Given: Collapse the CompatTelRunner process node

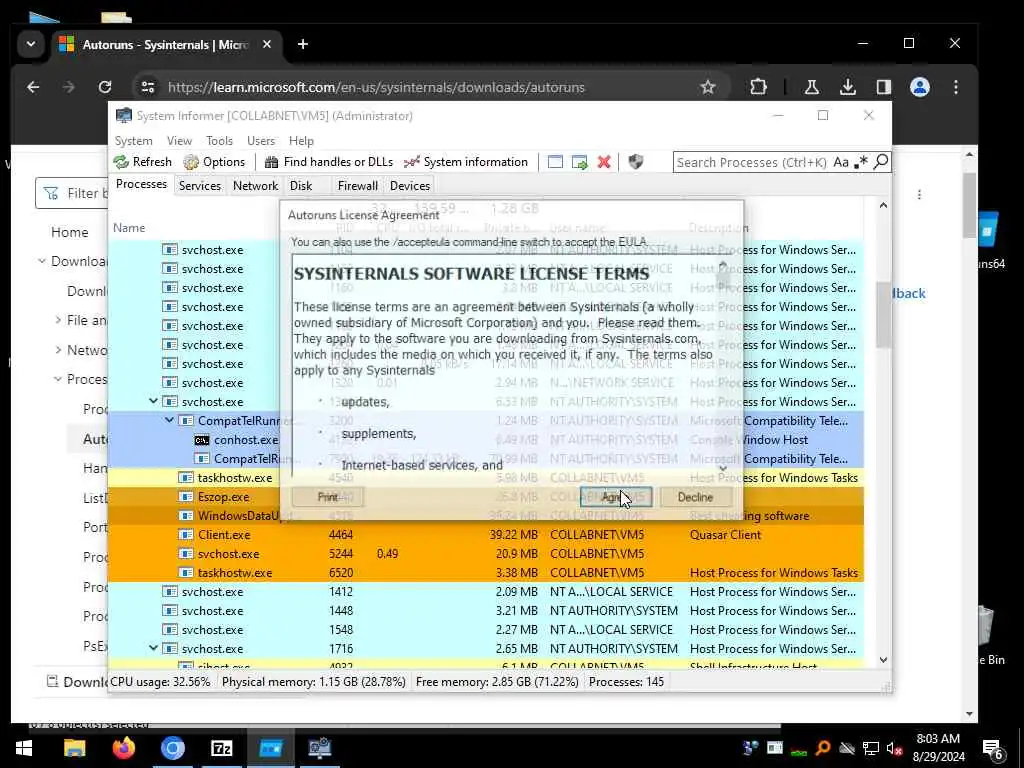Looking at the screenshot, I should point(169,420).
